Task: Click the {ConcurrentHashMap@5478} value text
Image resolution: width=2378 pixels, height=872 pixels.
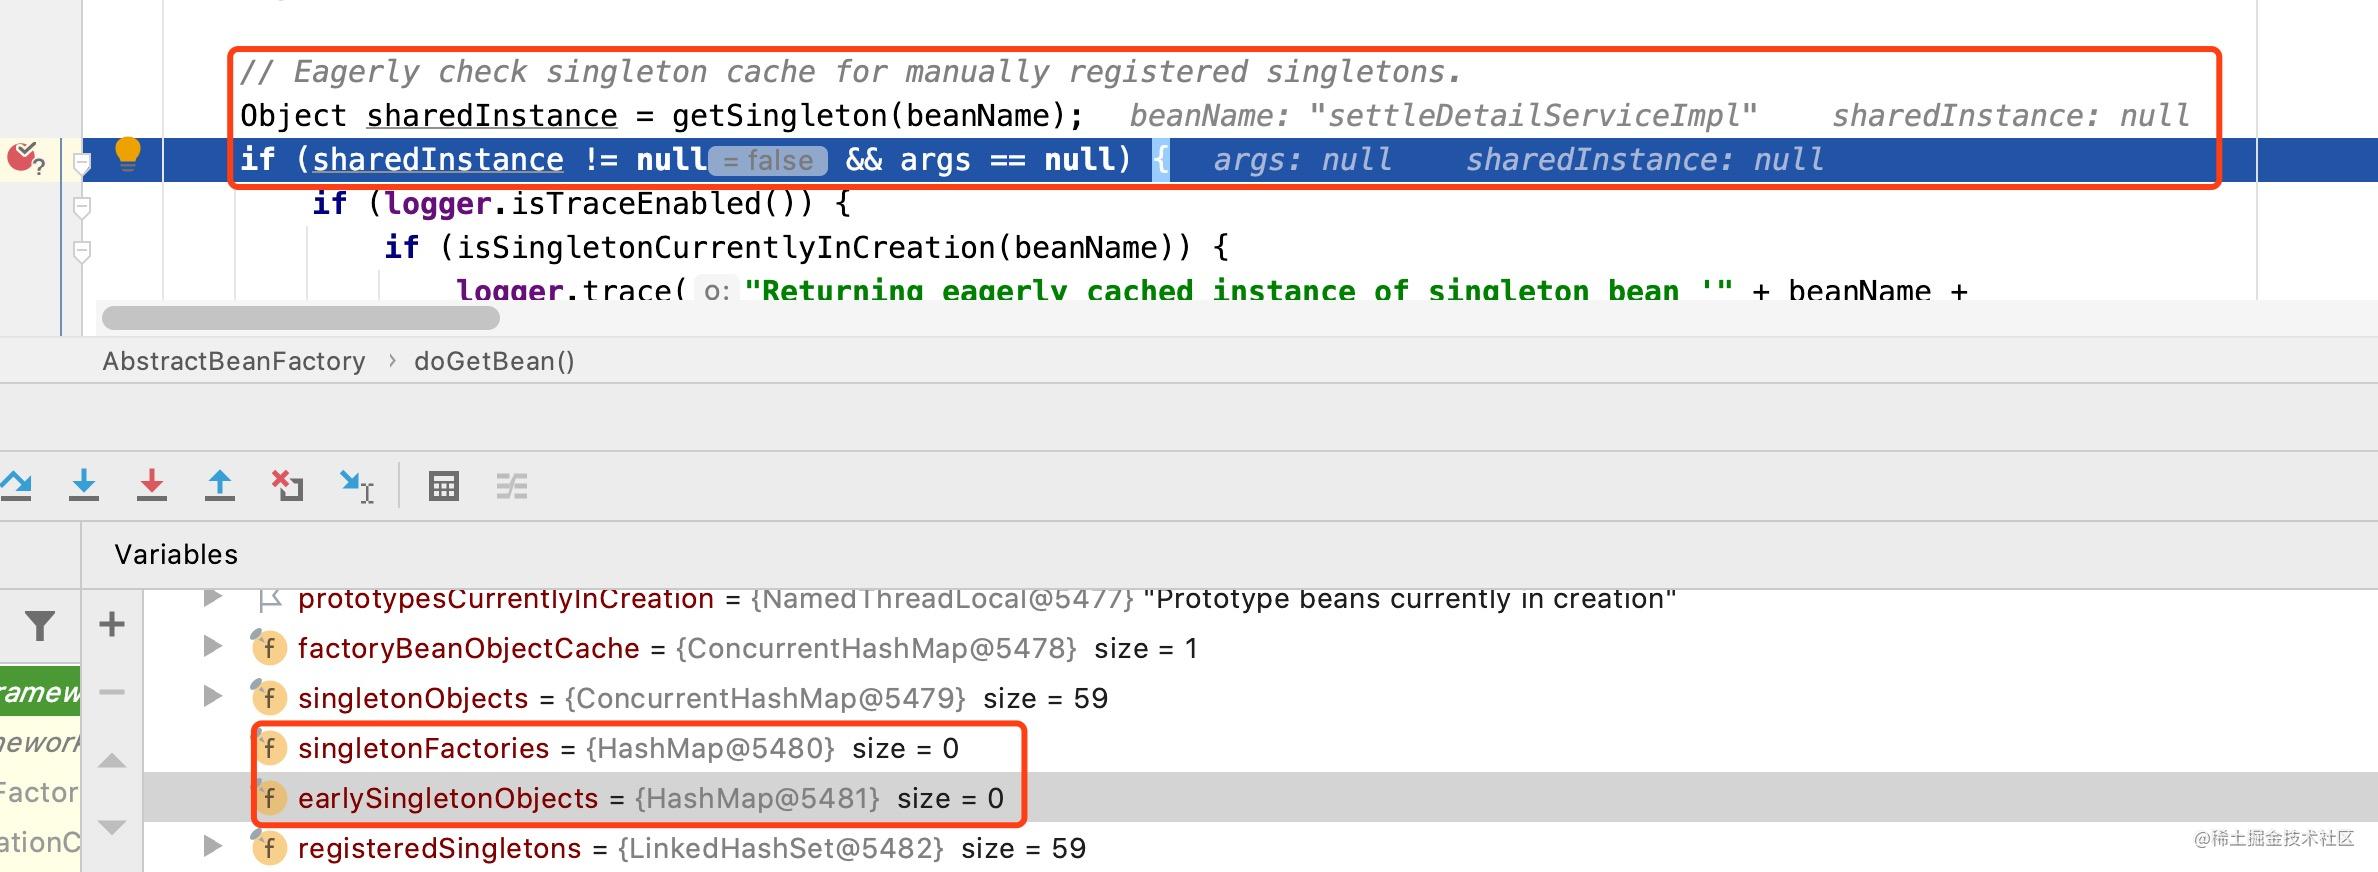Action: coord(876,648)
